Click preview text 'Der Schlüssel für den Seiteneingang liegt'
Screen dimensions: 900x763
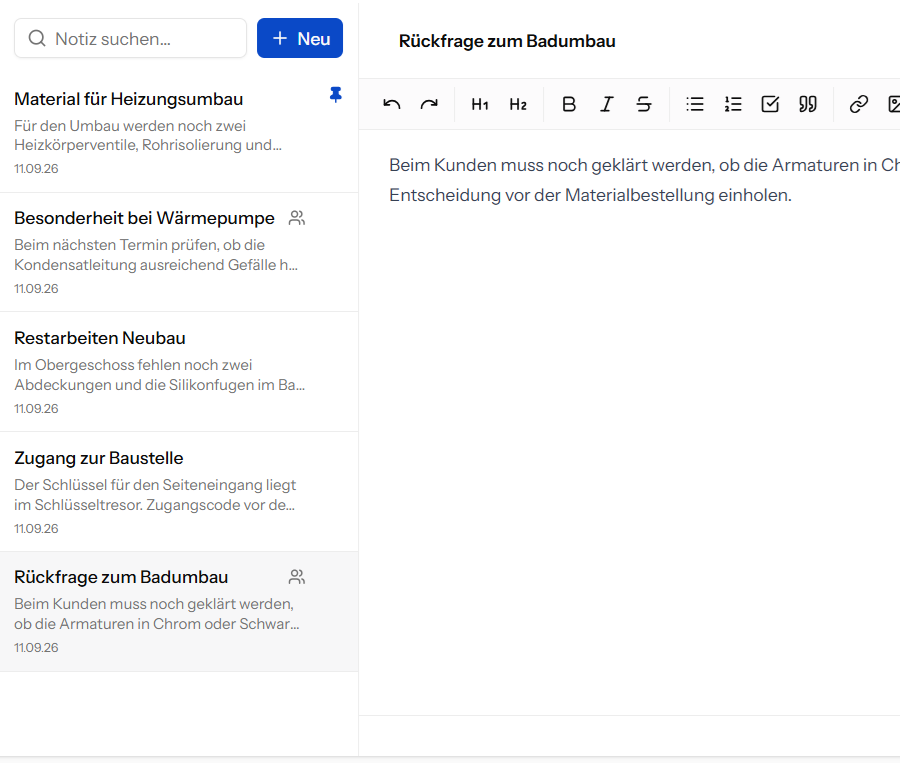pyautogui.click(x=155, y=485)
